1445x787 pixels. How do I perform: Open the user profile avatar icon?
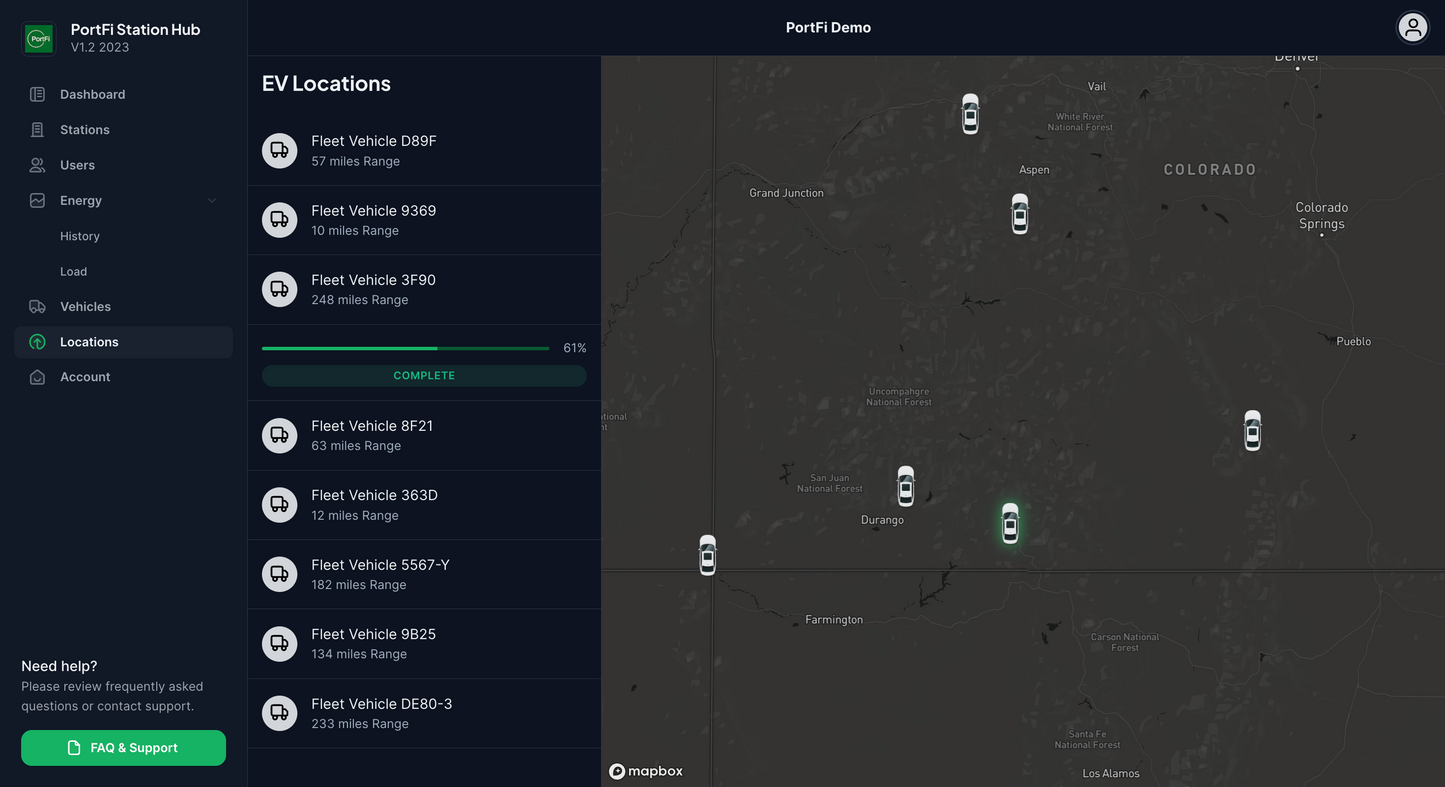(1412, 28)
